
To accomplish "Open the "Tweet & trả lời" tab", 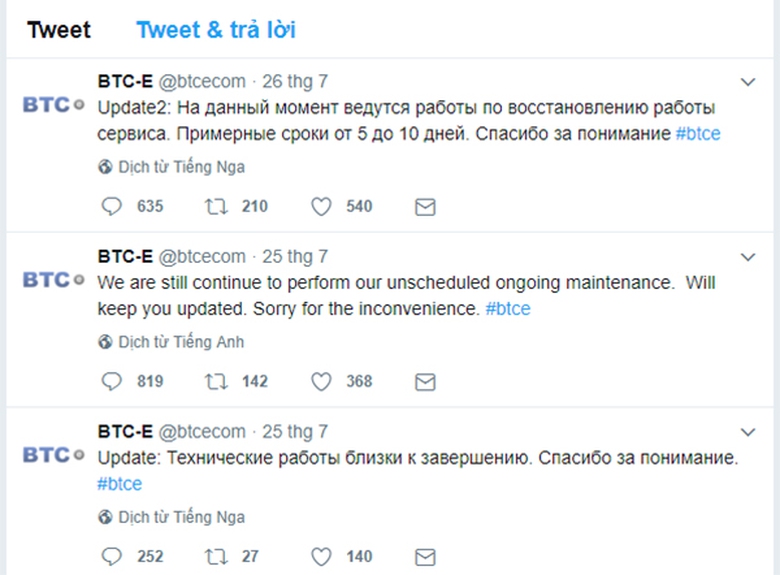I will [216, 30].
